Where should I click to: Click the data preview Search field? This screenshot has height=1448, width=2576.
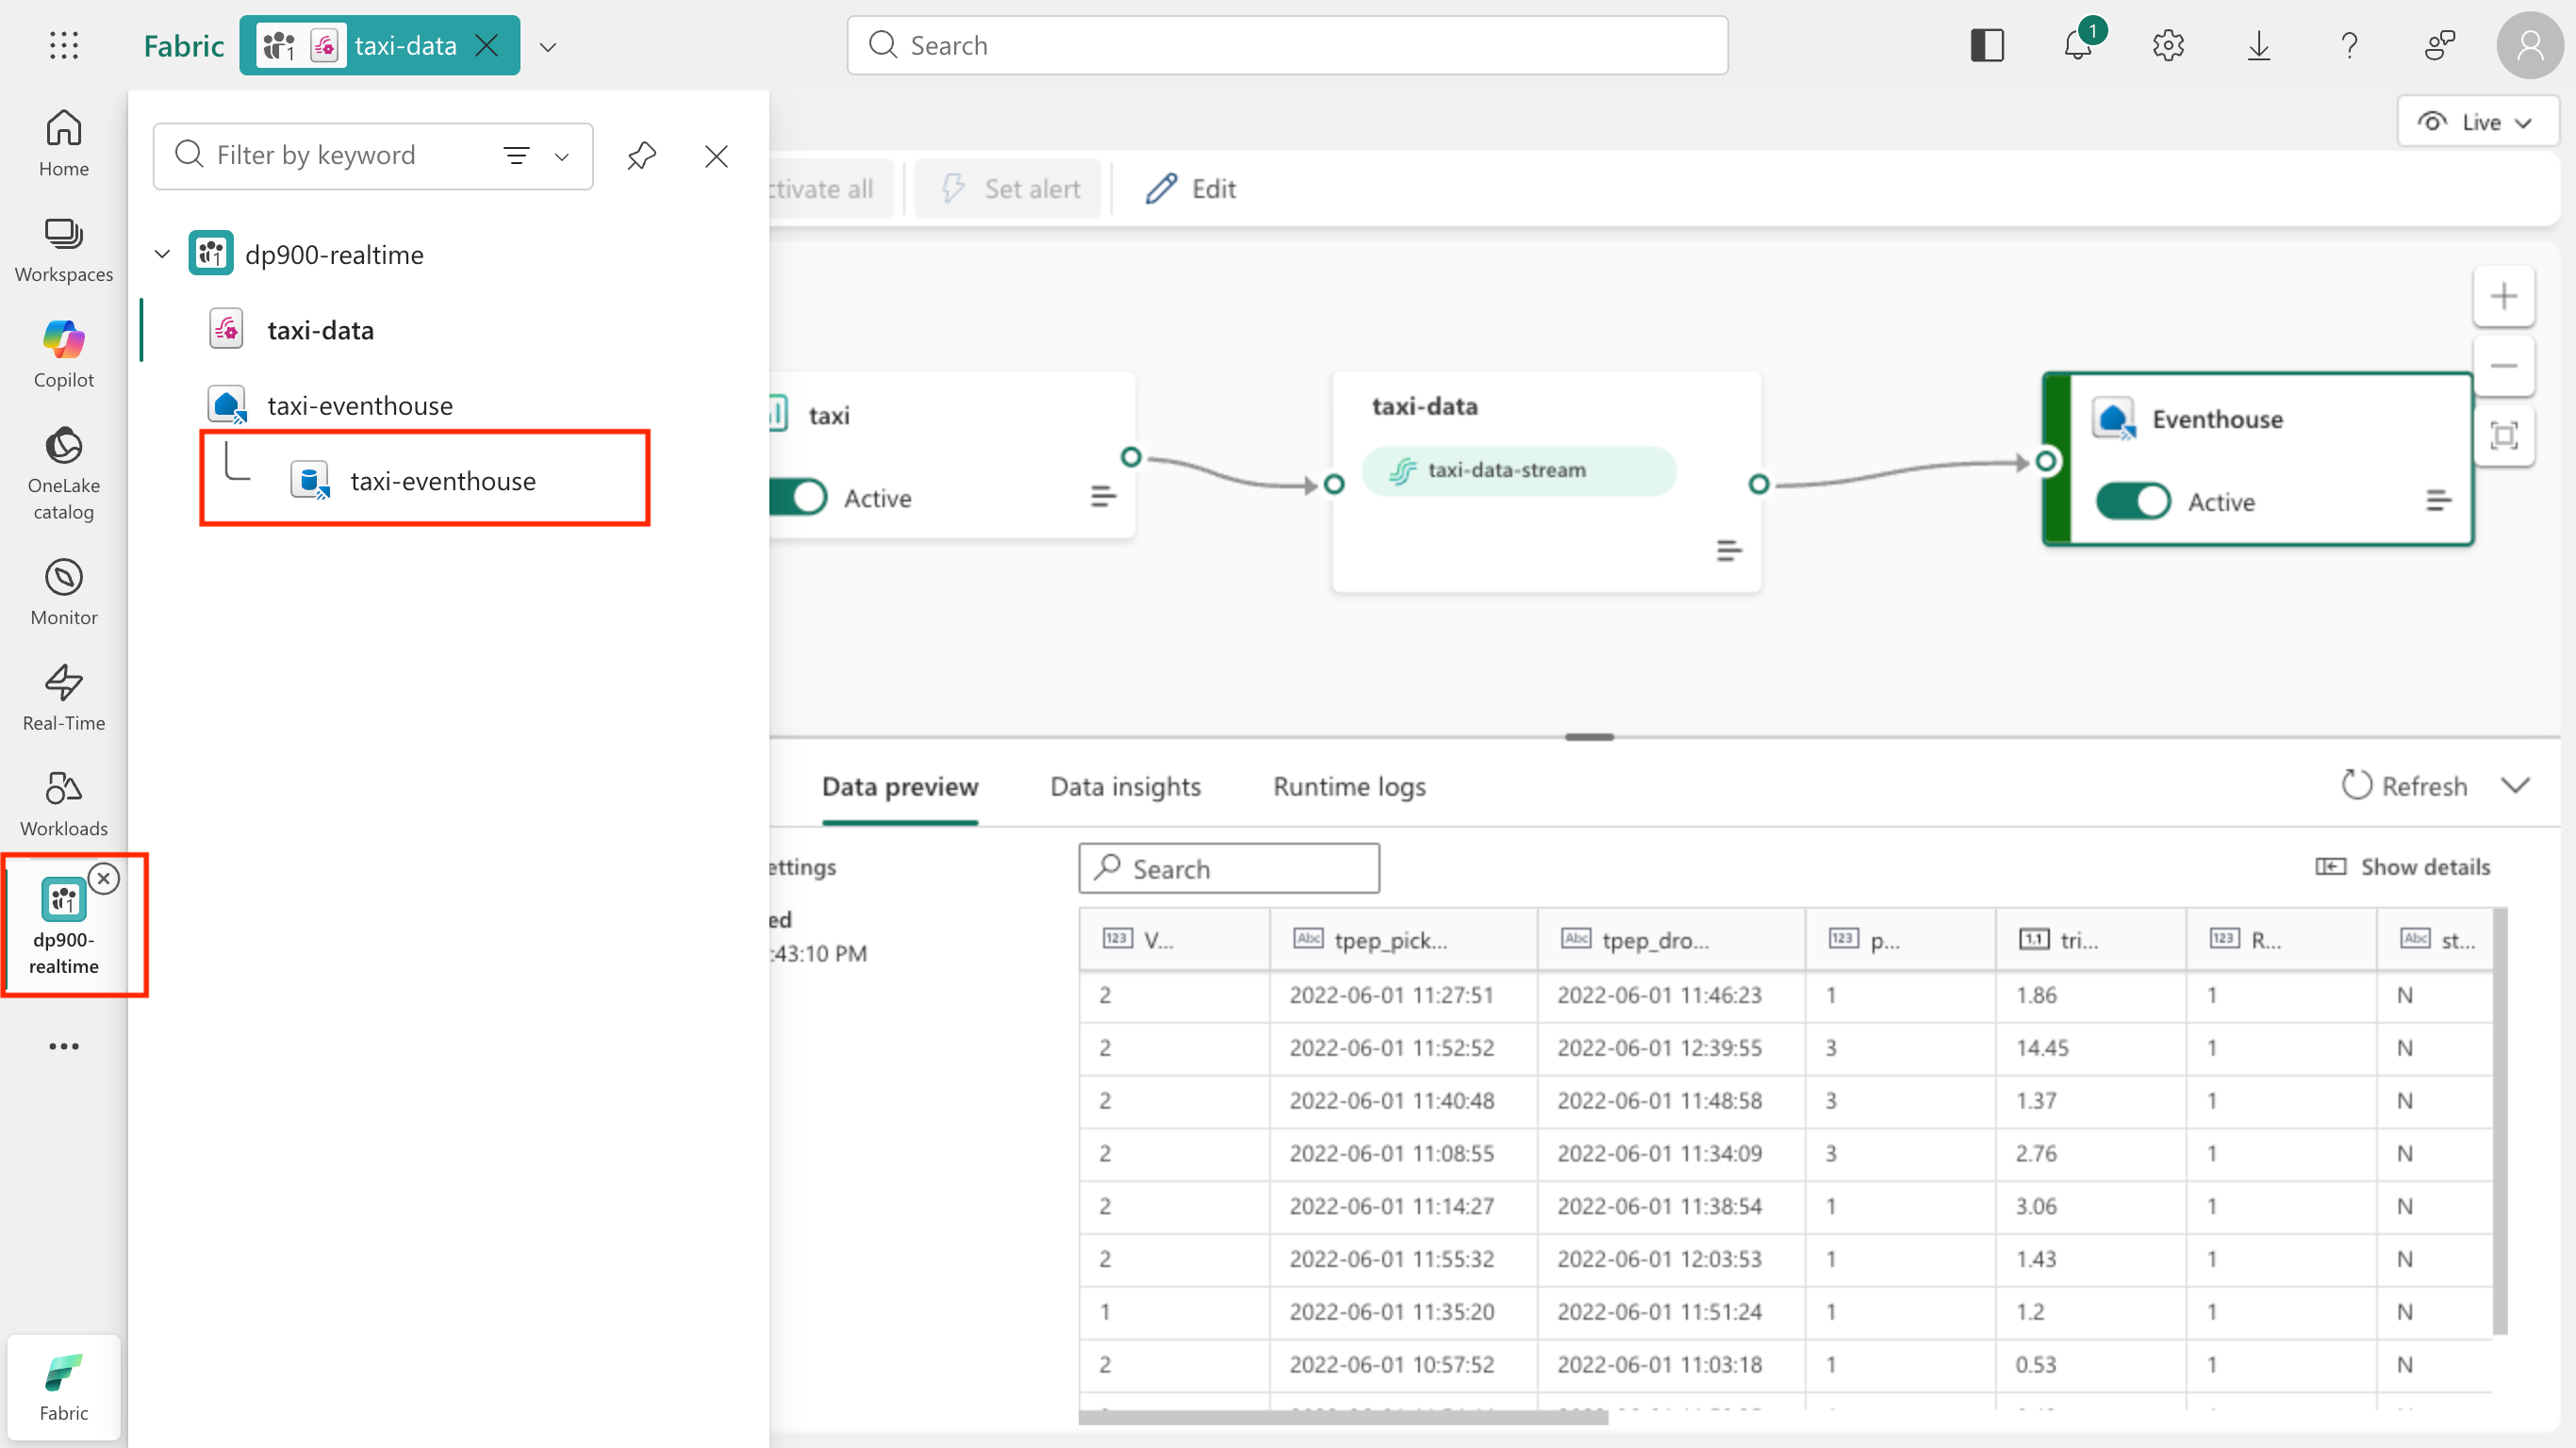[x=1229, y=868]
